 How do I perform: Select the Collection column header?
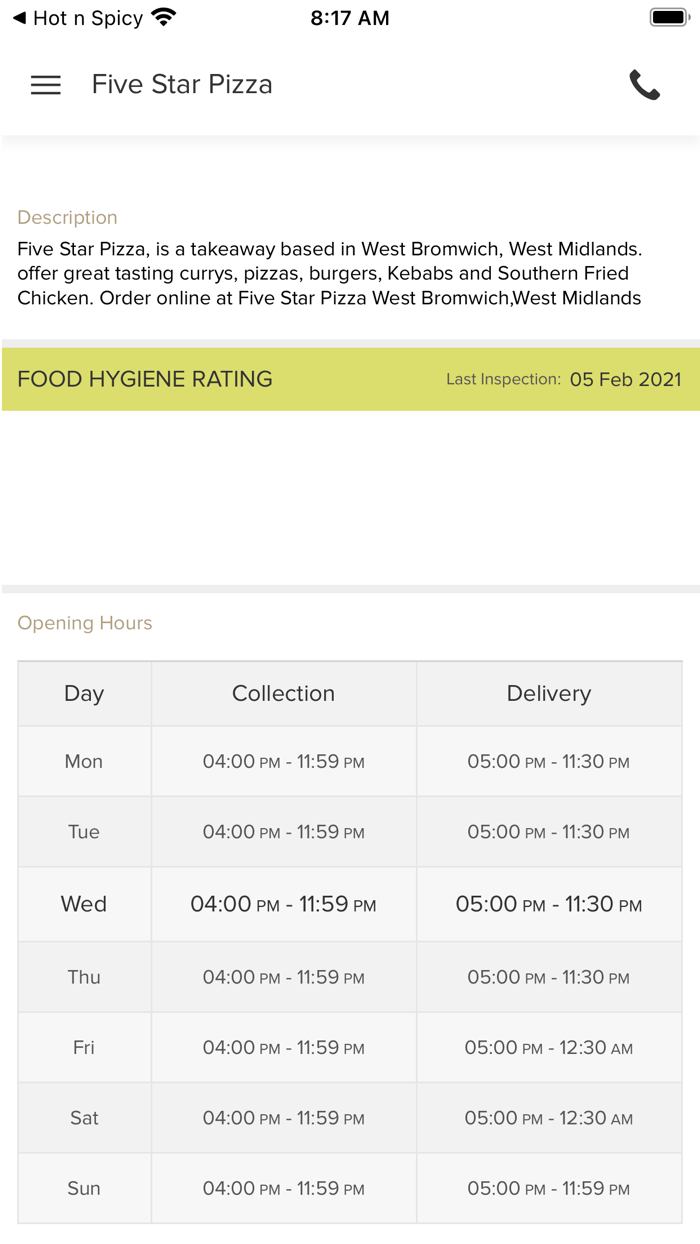point(283,693)
